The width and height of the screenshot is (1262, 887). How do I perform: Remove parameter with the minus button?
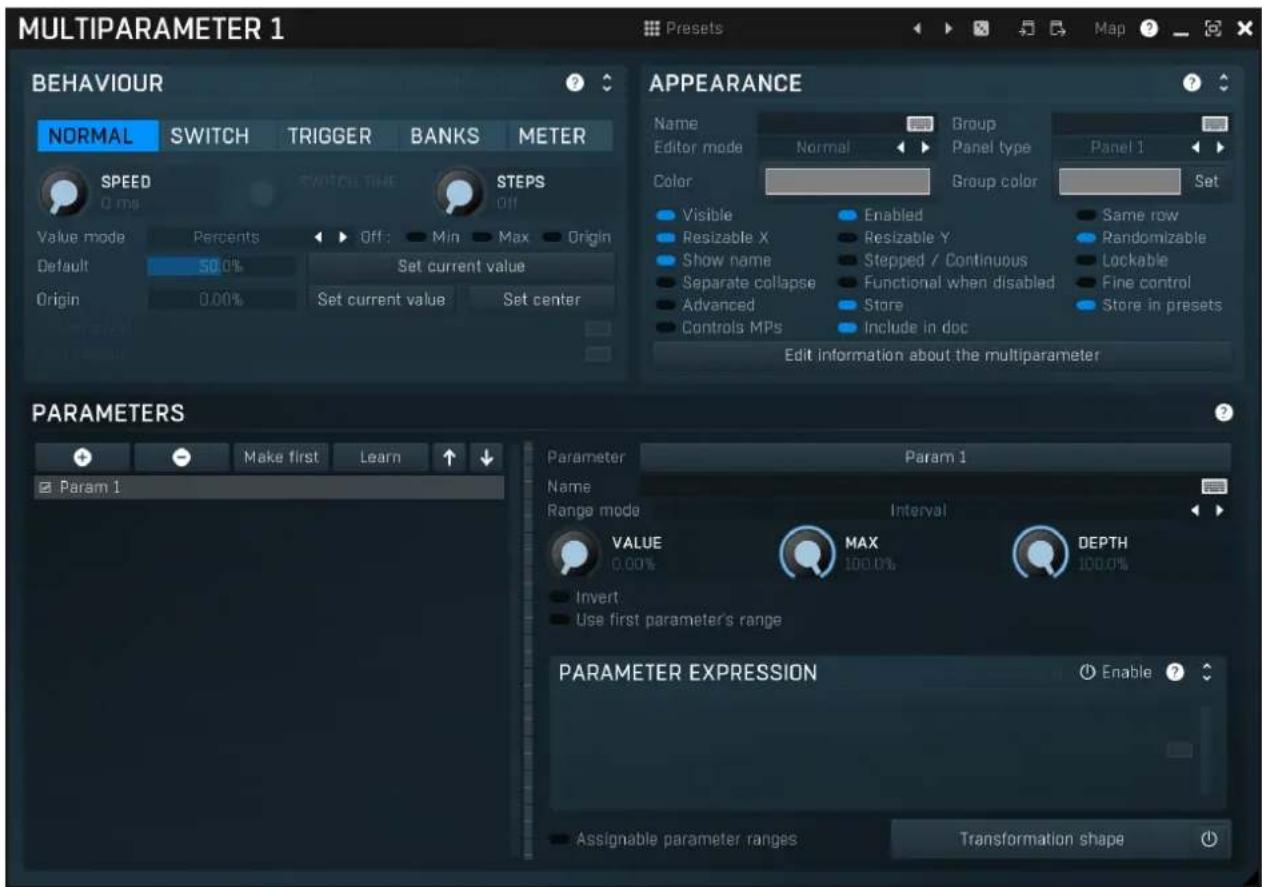[x=182, y=457]
